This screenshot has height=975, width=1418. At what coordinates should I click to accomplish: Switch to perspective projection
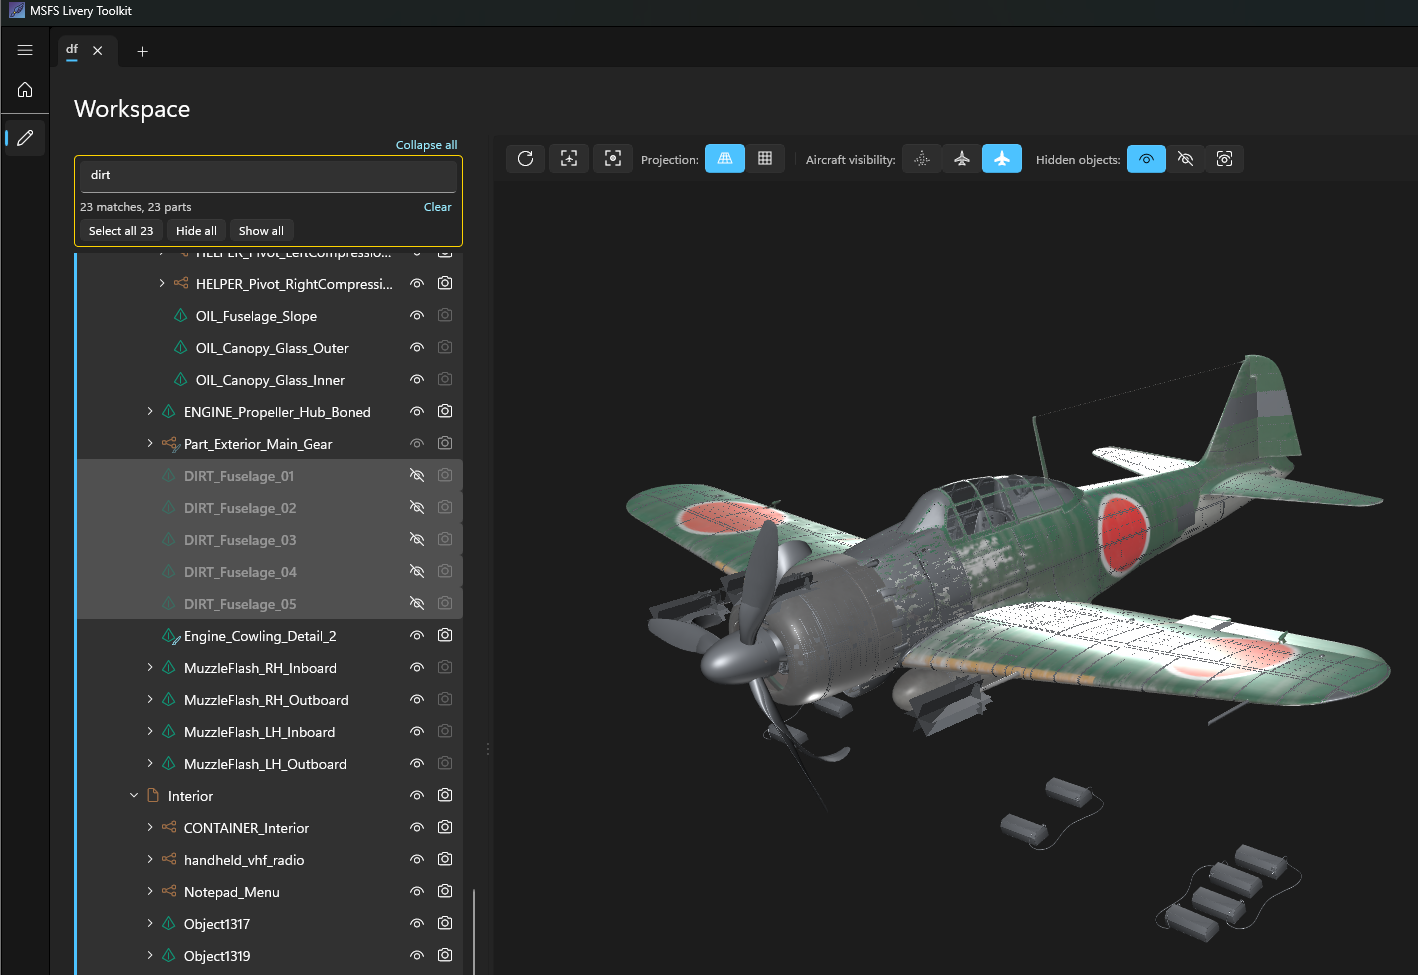pos(725,159)
